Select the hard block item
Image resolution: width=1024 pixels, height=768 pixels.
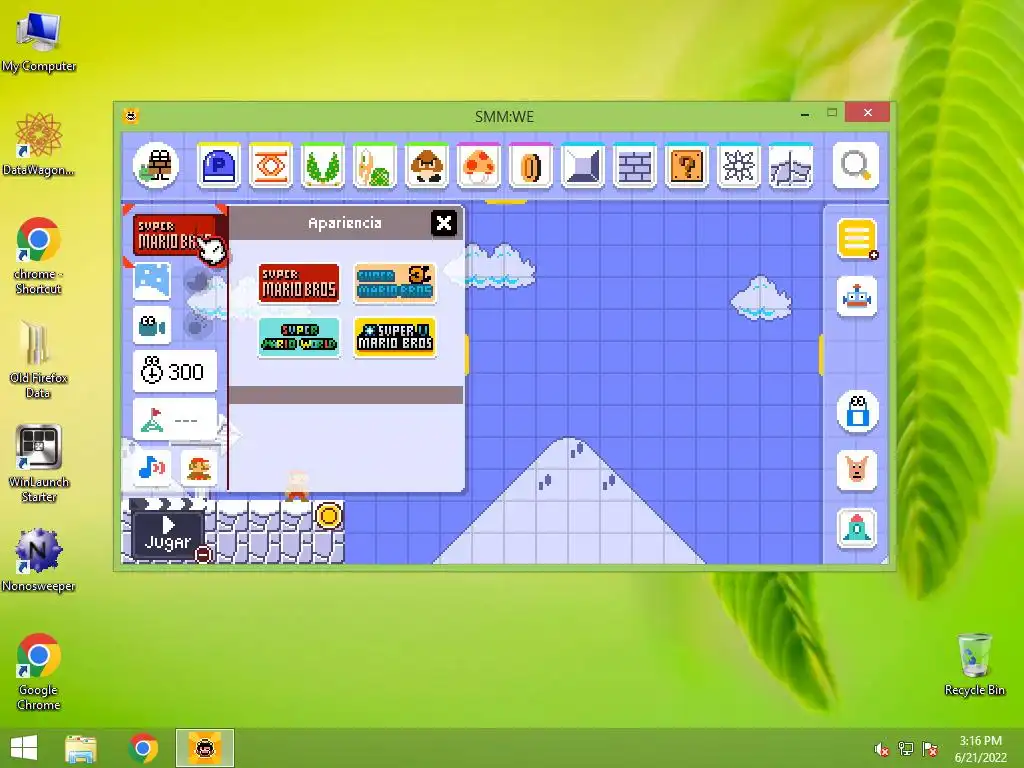tap(583, 166)
